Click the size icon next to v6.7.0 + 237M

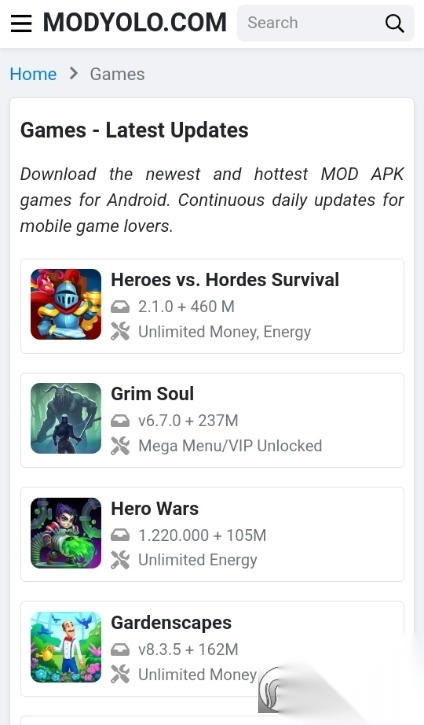tap(120, 421)
